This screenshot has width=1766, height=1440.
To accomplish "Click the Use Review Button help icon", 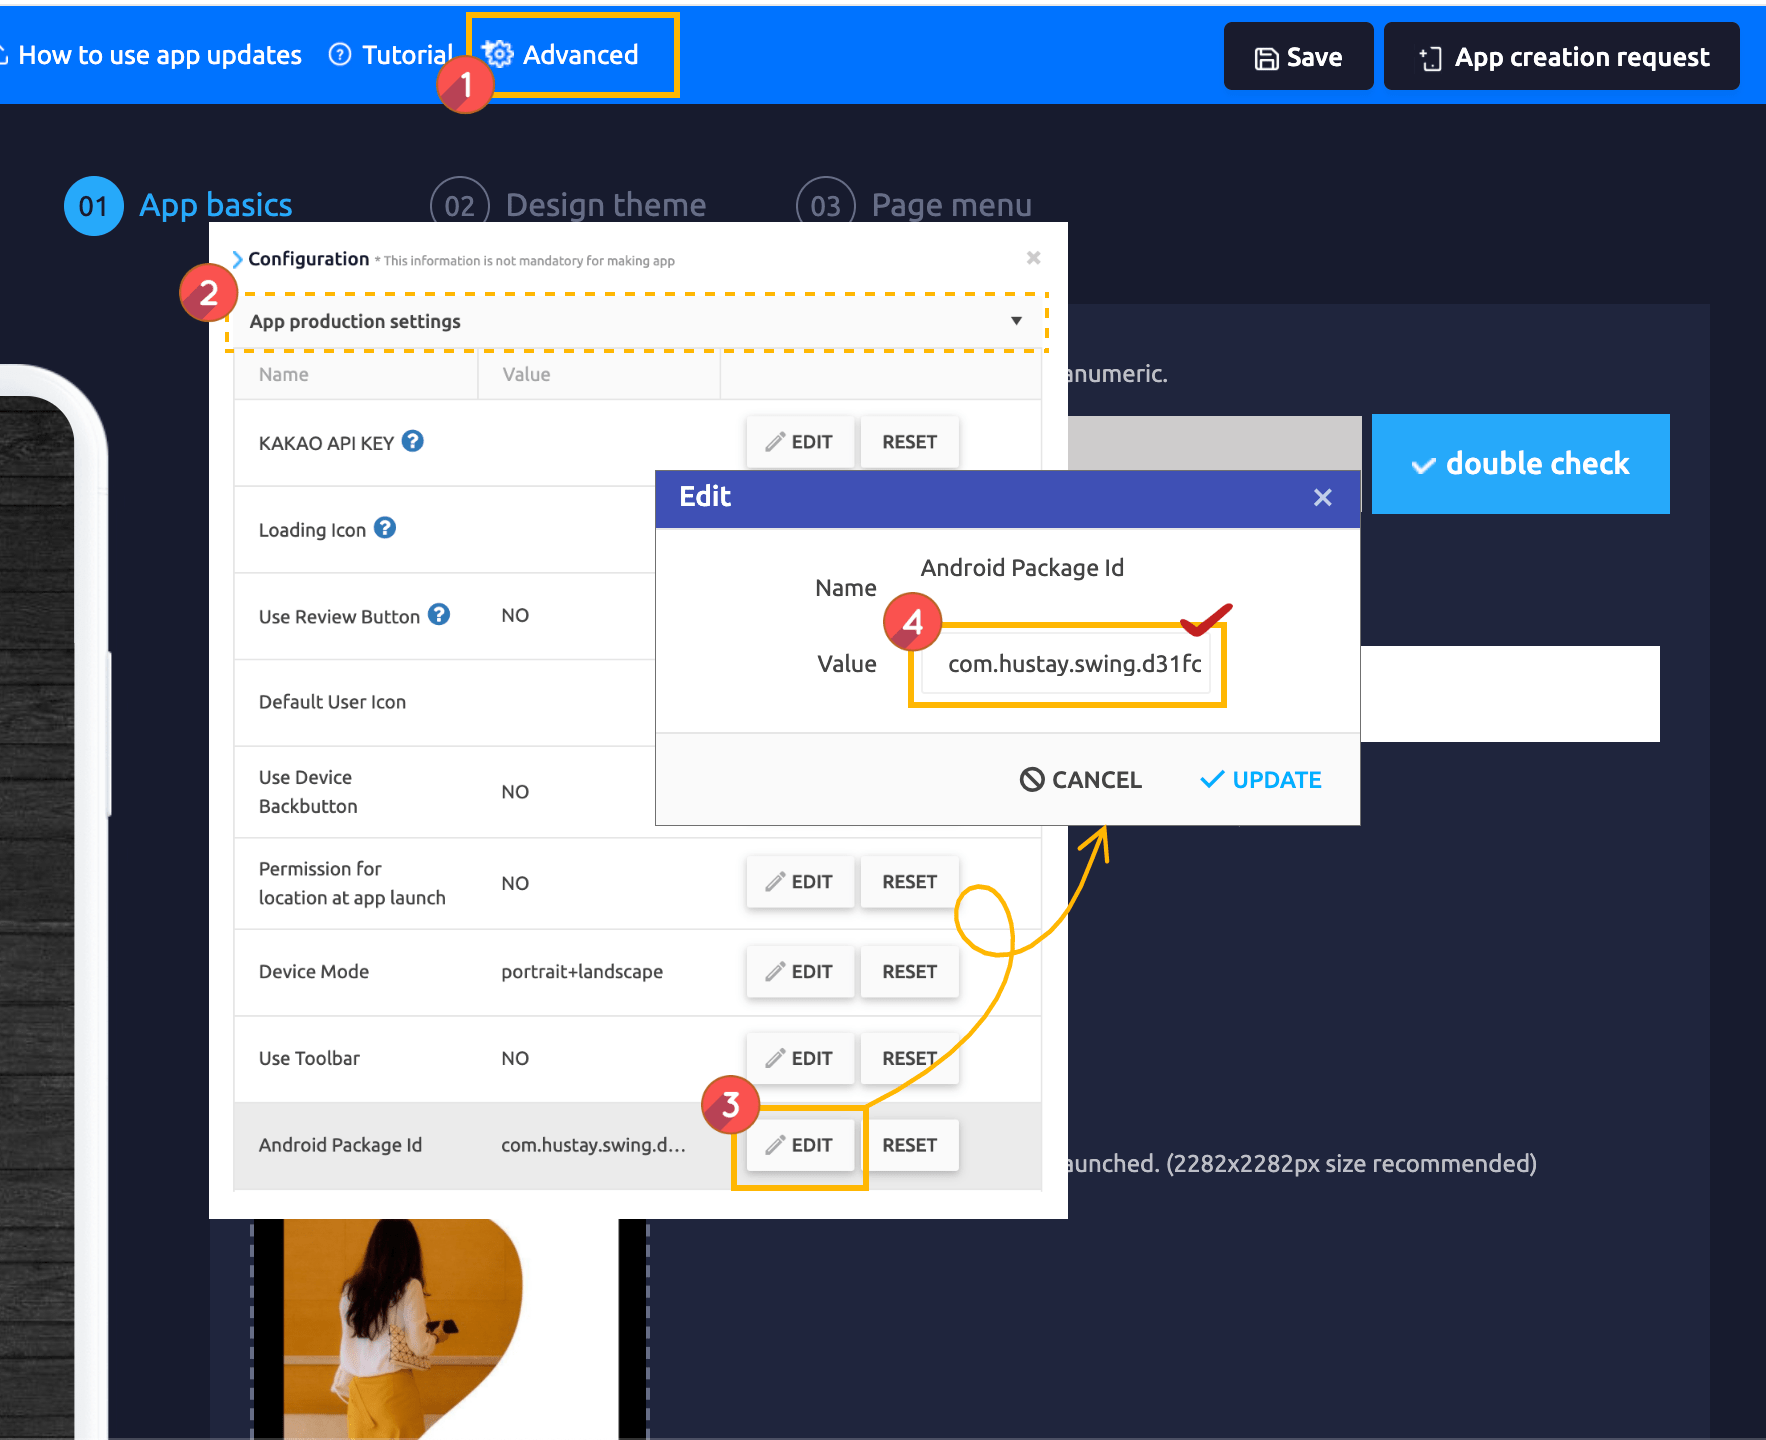I will pos(439,615).
